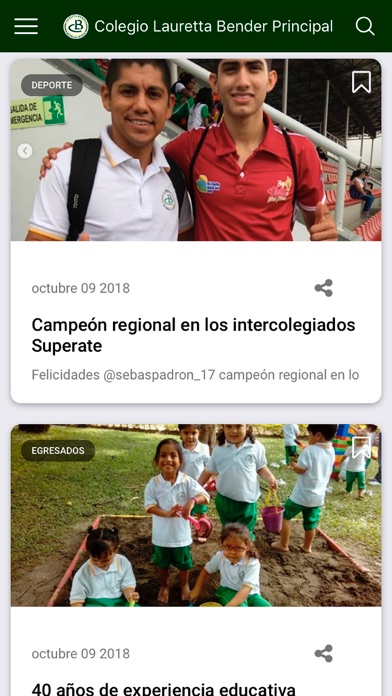Share the Campeón regional article

[324, 288]
